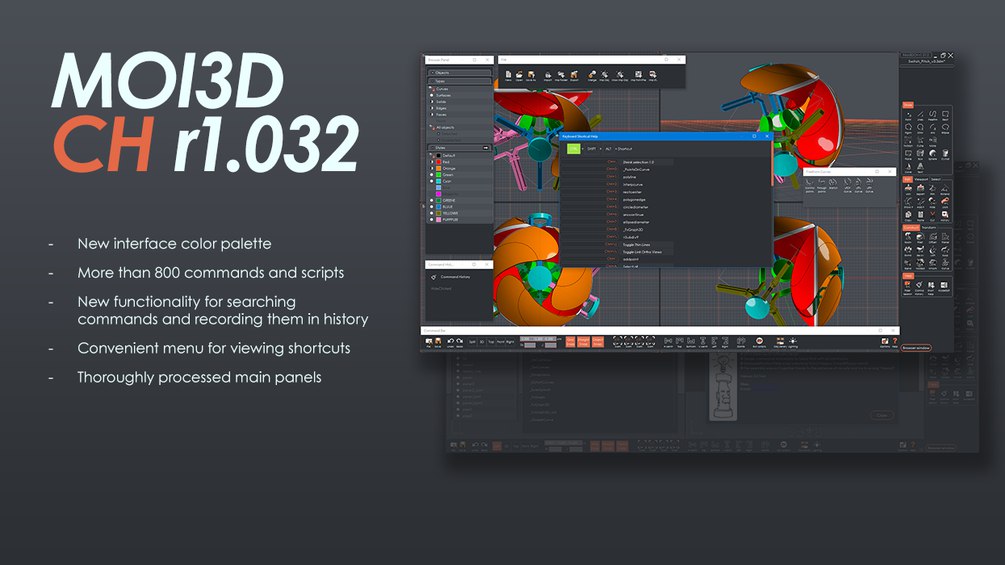Click the Browser window button
This screenshot has height=565, width=1005.
916,348
